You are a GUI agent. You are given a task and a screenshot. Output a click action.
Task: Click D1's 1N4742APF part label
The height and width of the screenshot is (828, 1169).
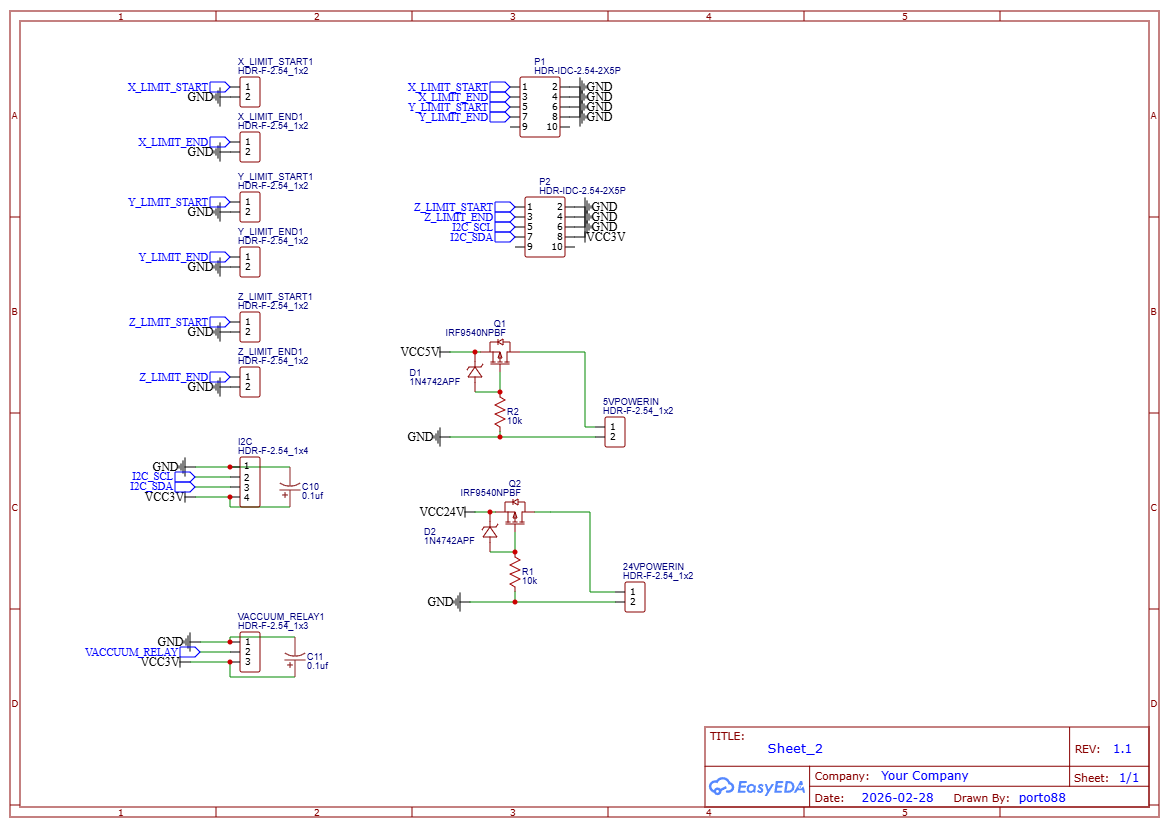pos(435,382)
